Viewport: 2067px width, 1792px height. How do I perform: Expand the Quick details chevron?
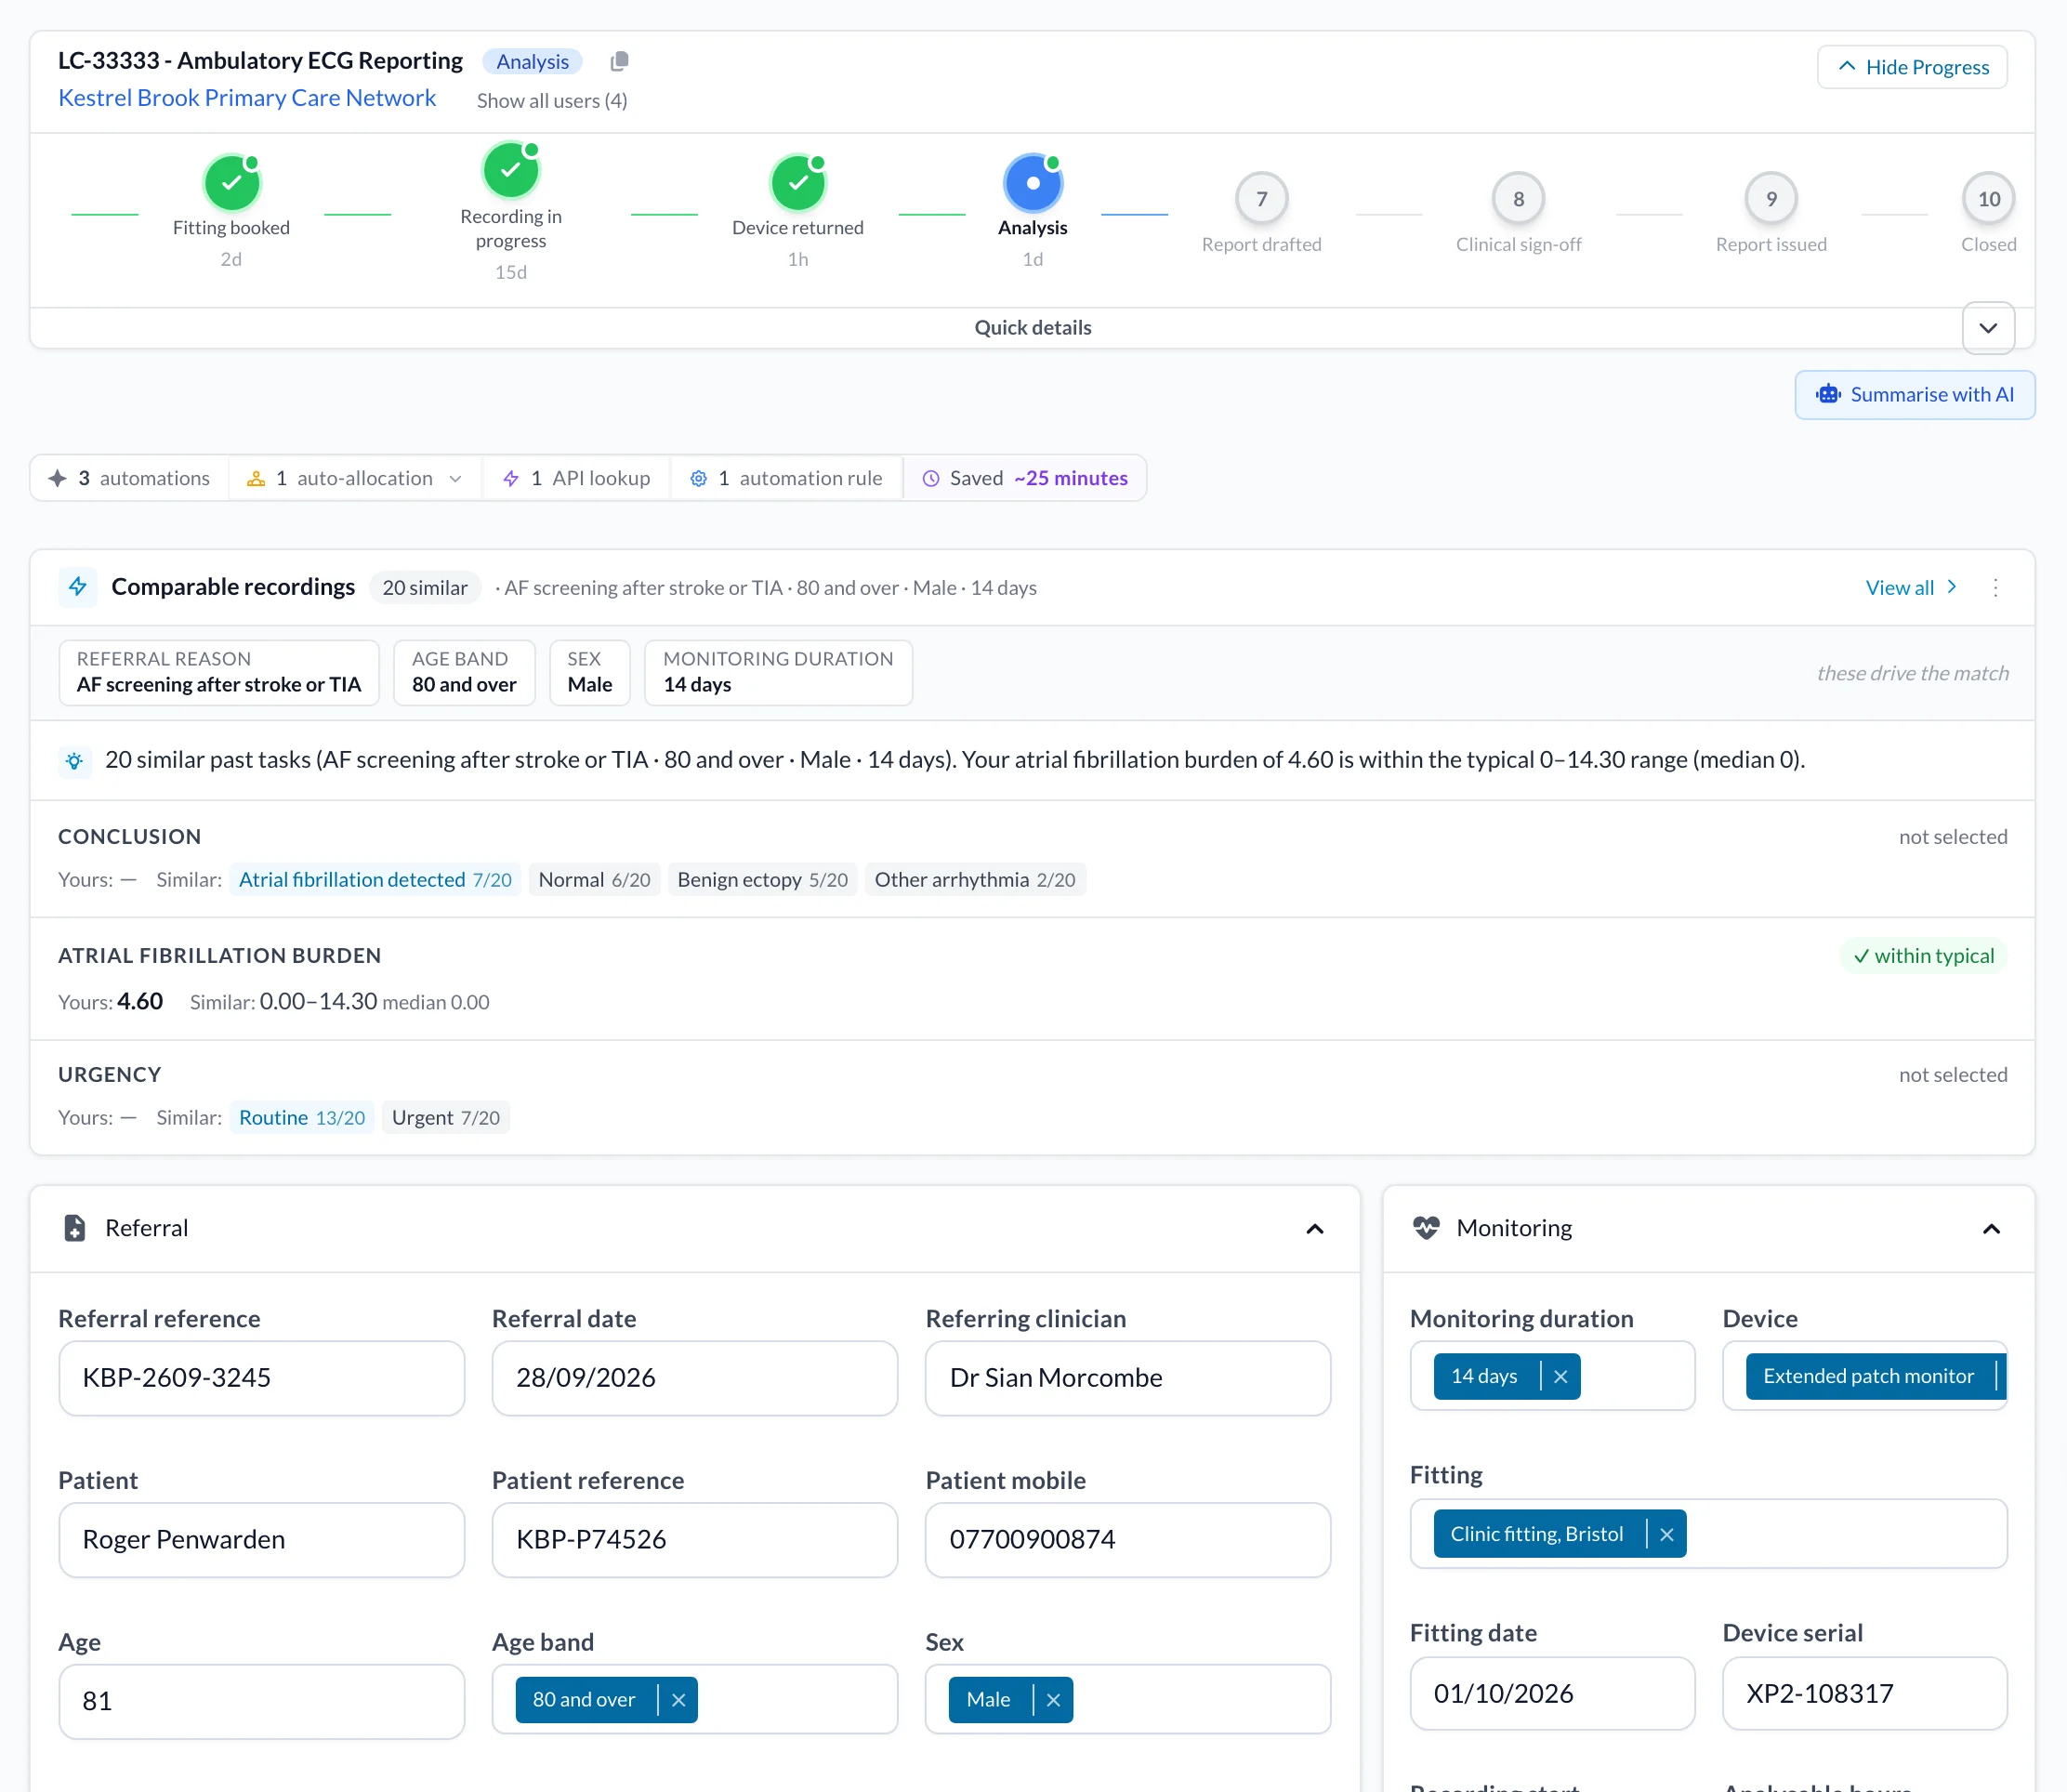tap(1988, 328)
